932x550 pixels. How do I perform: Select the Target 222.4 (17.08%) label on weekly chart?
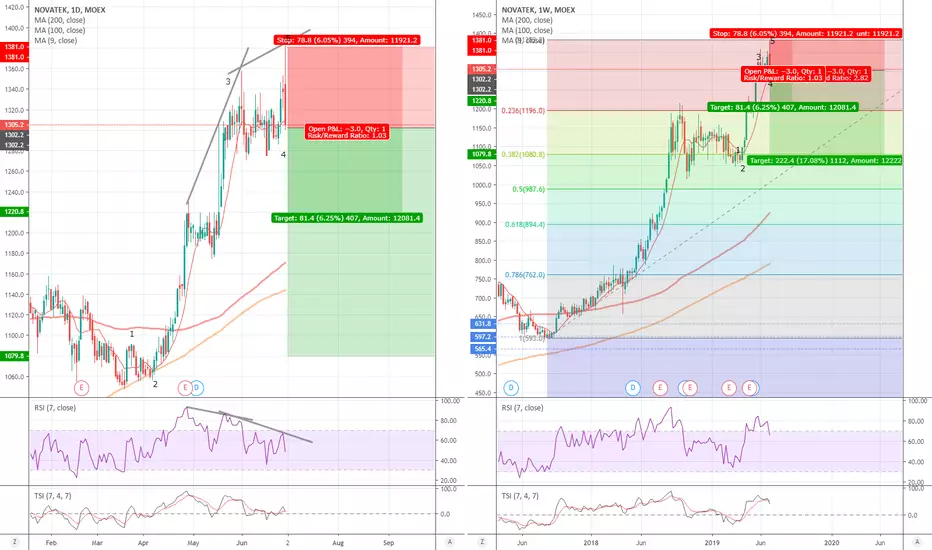[x=825, y=161]
